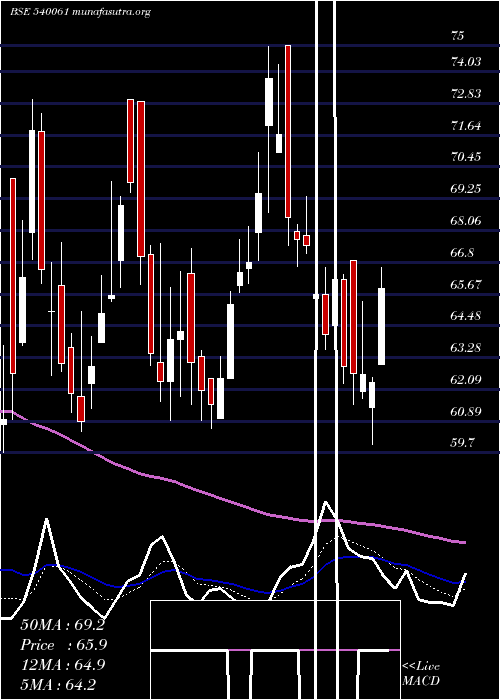Click the '5MA : 64.2' indicator text
Screen dimensions: 500x700
[x=58, y=684]
